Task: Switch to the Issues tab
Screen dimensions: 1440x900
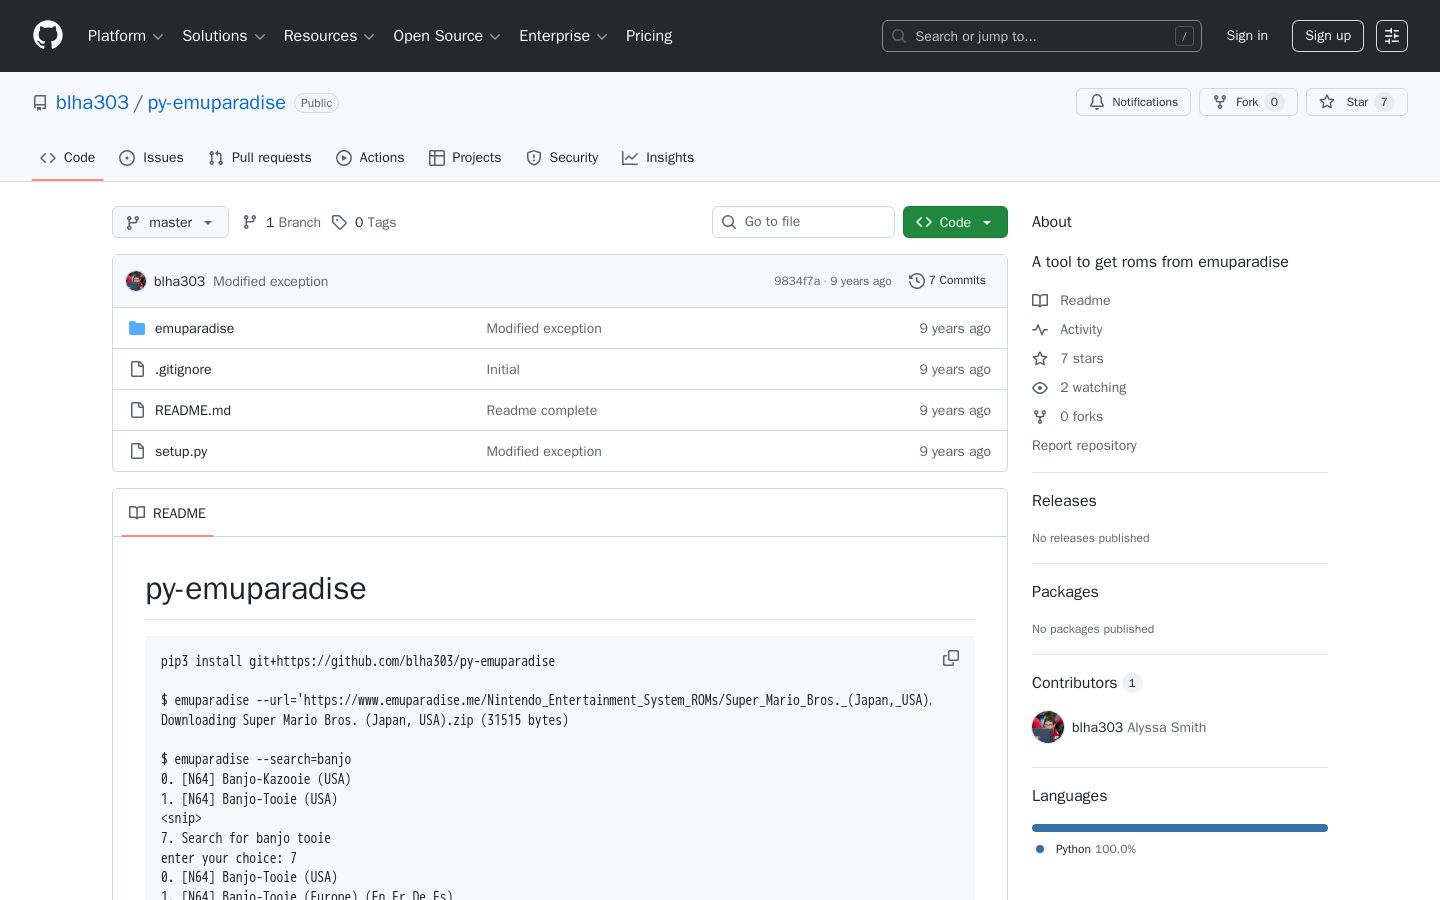Action: pyautogui.click(x=151, y=158)
